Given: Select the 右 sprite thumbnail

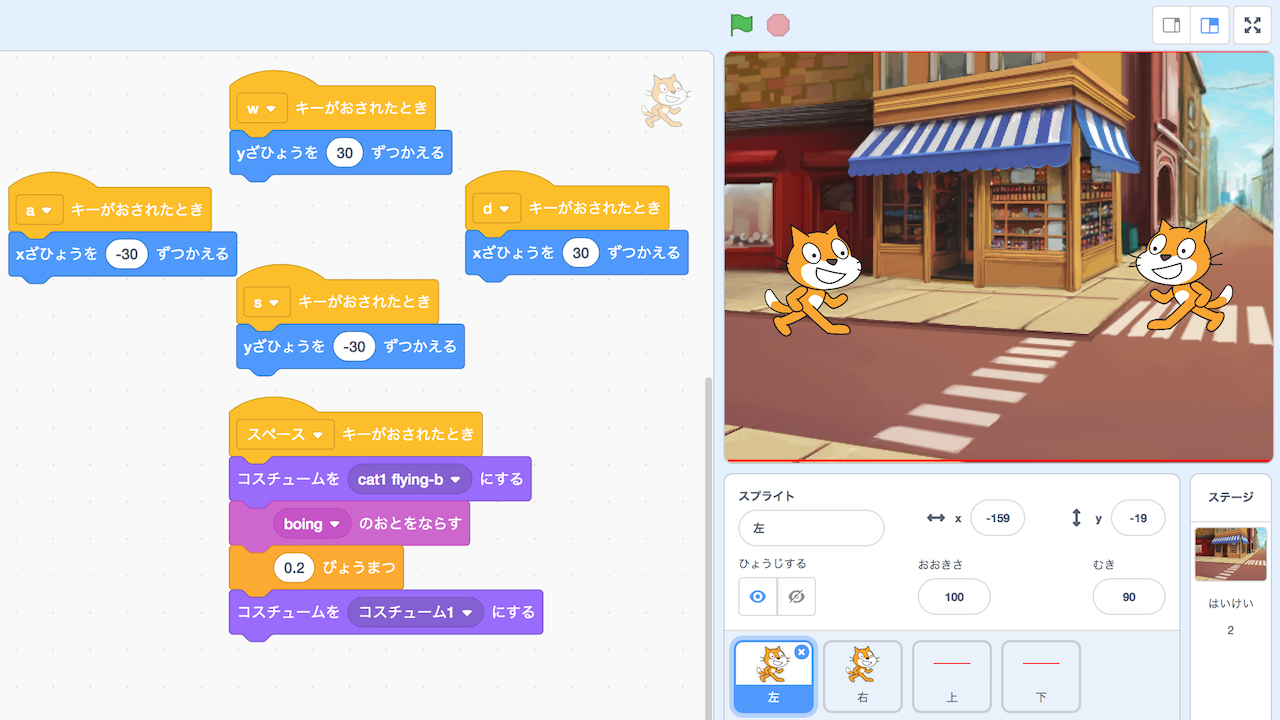Looking at the screenshot, I should [862, 678].
